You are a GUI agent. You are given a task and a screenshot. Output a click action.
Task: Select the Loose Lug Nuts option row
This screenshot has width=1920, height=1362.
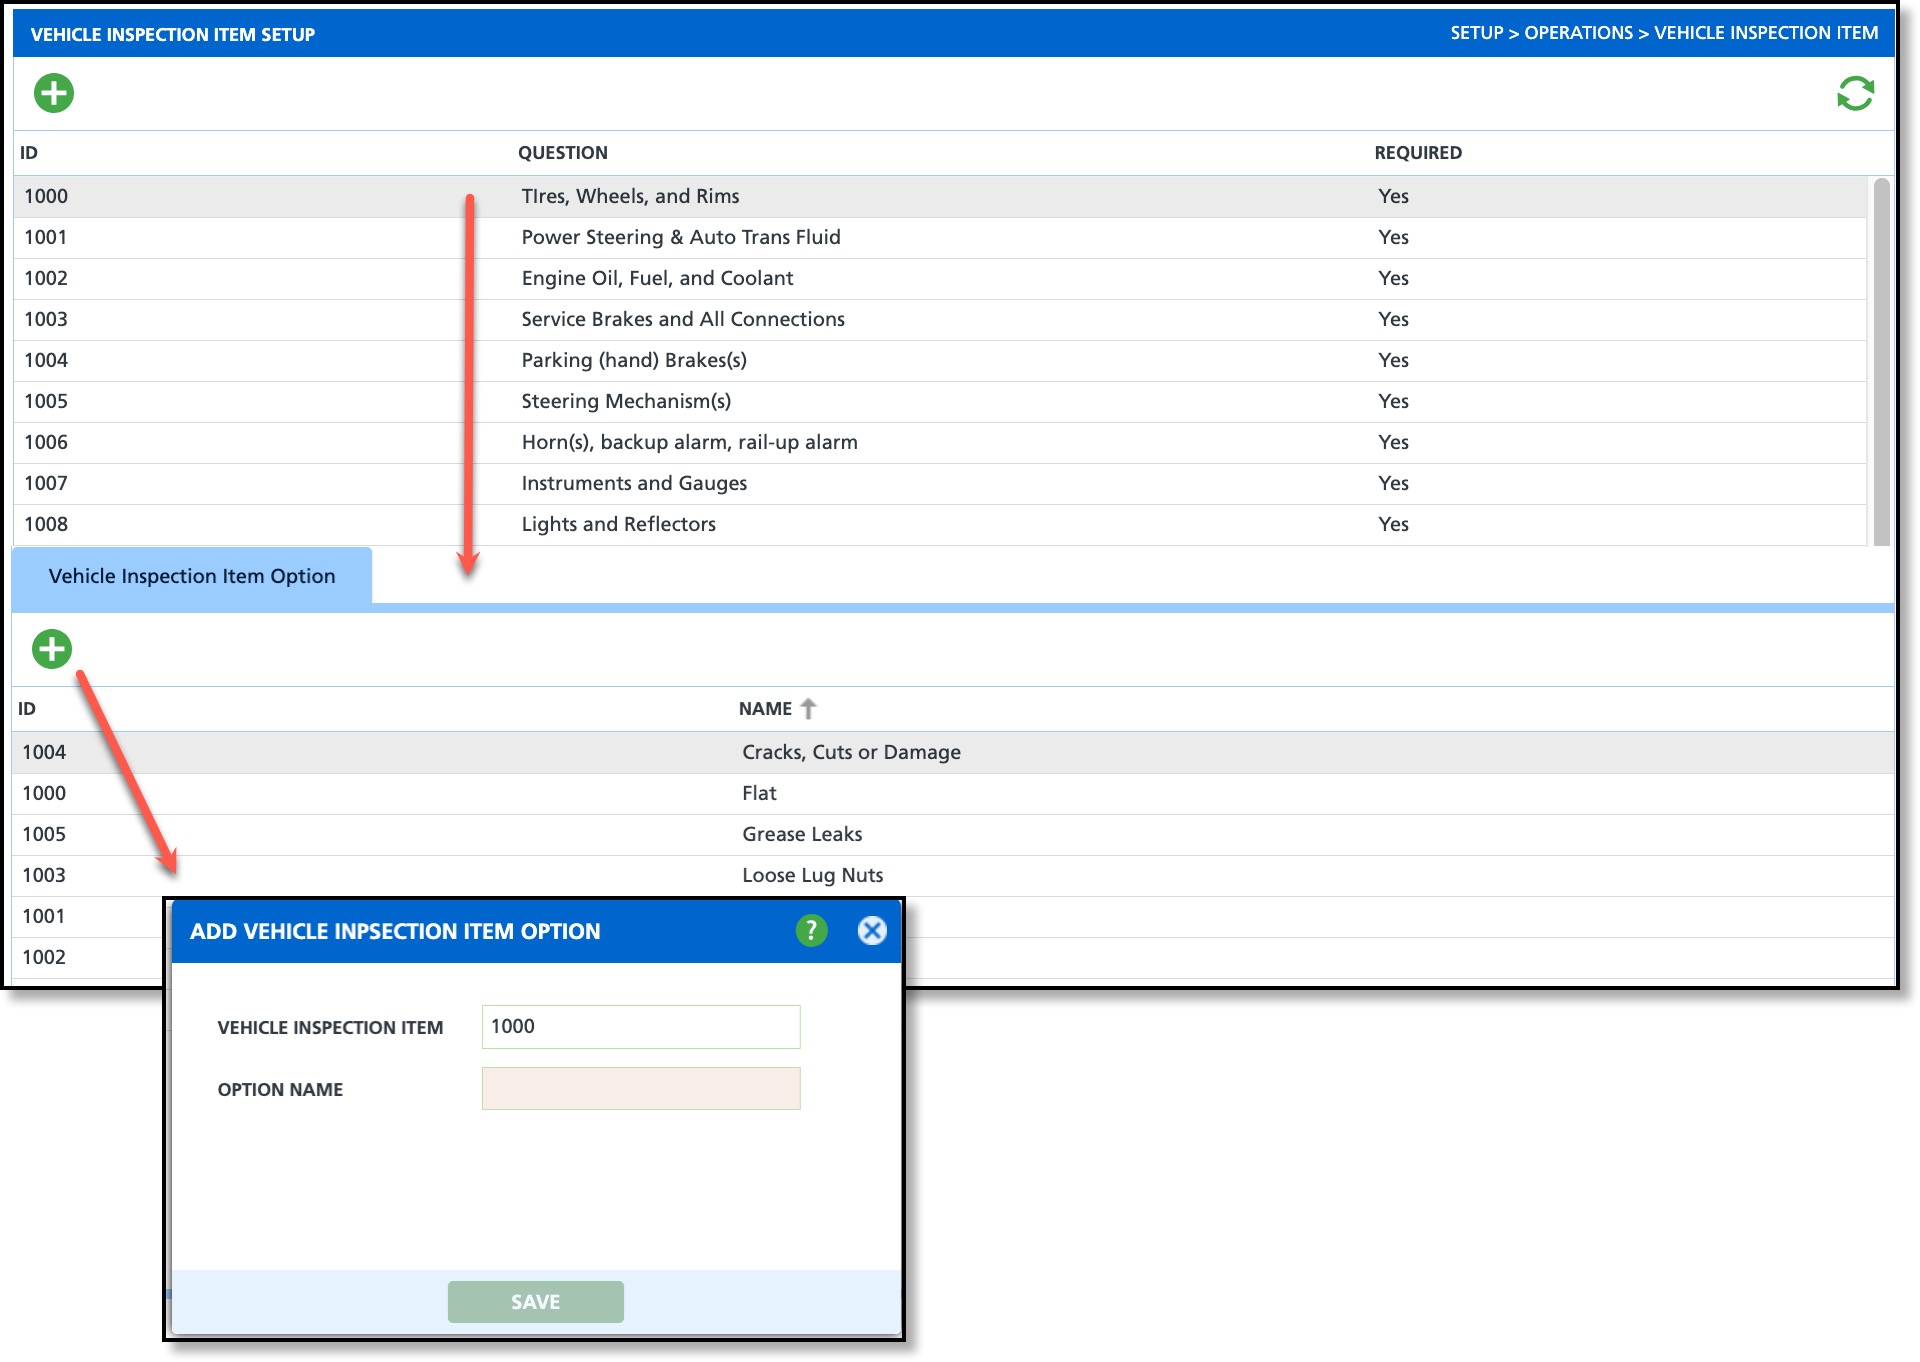point(812,875)
